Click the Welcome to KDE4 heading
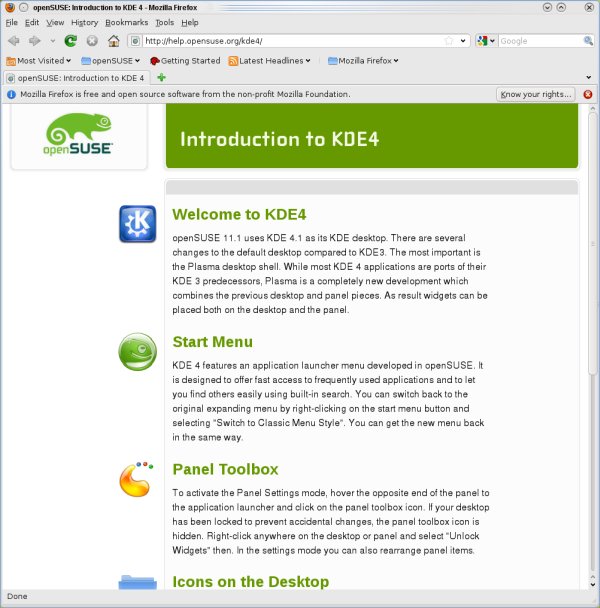The image size is (600, 608). [x=239, y=214]
